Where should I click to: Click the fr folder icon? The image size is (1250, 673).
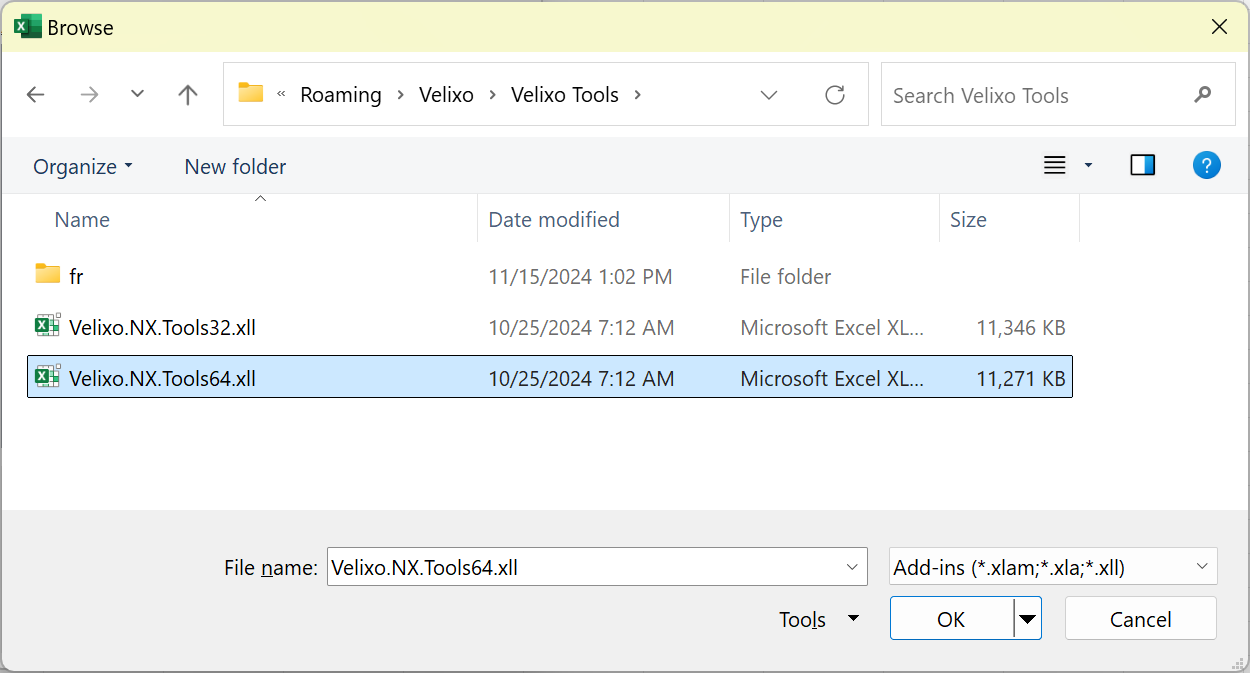click(x=47, y=274)
